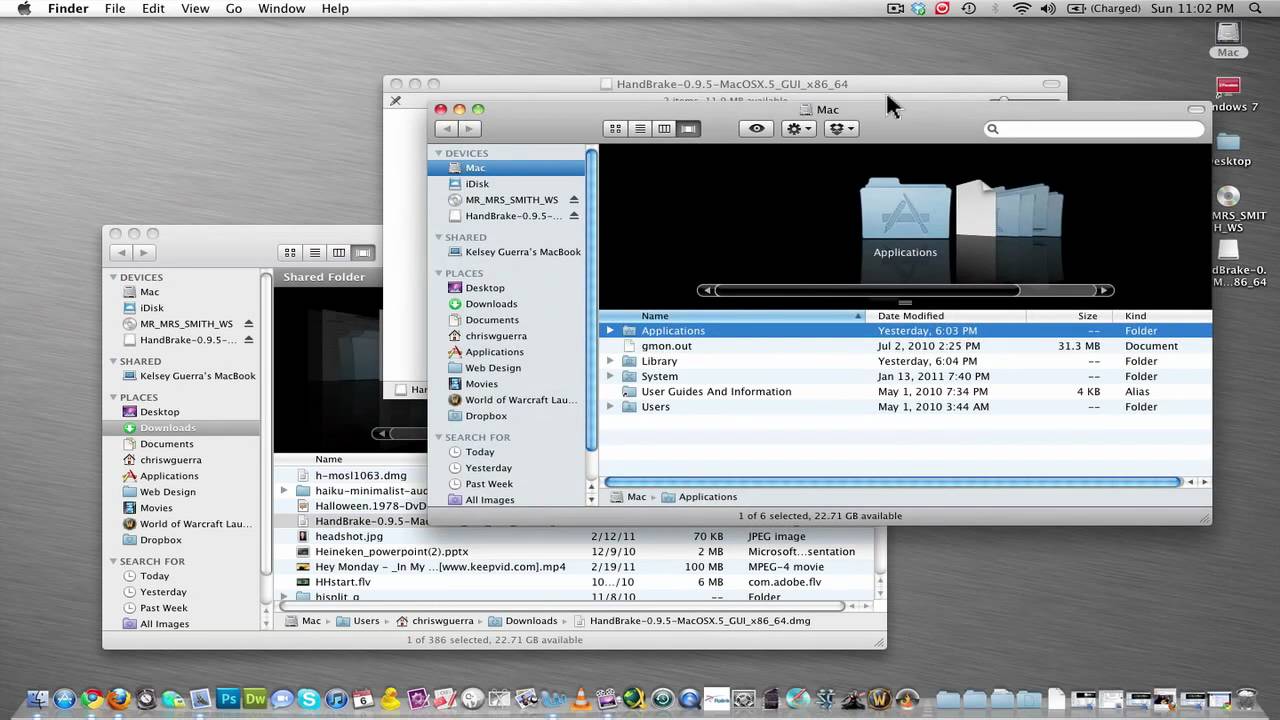Image resolution: width=1280 pixels, height=720 pixels.
Task: Eject HandBrake volume in the Mac window sidebar
Action: click(x=574, y=216)
